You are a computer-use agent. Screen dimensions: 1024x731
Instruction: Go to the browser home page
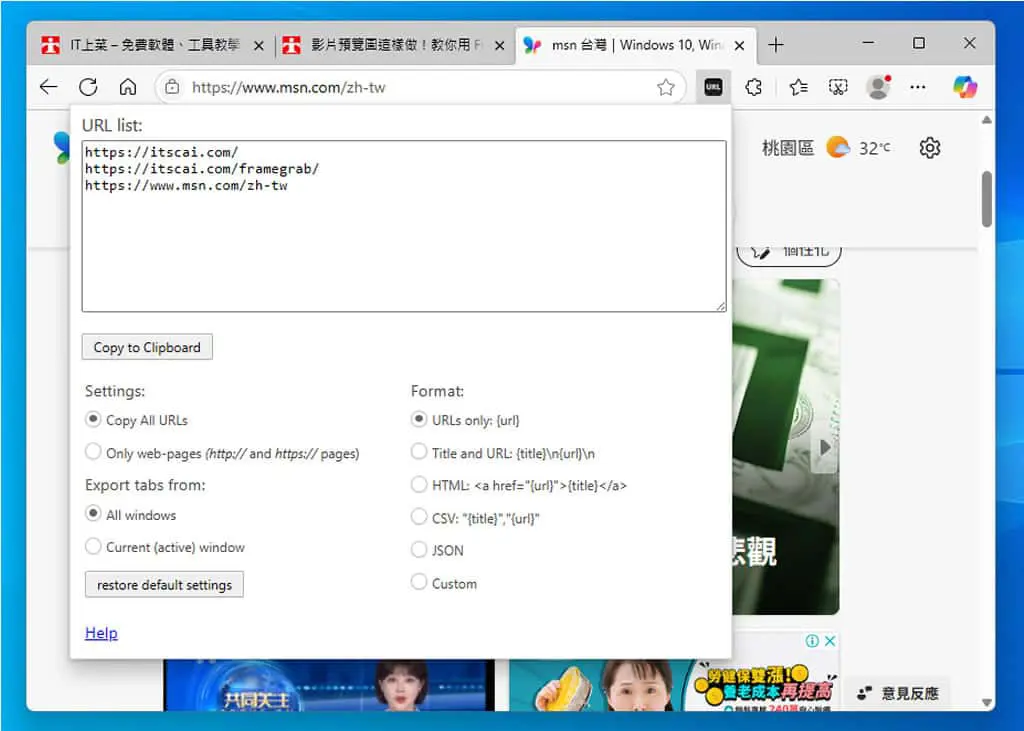[128, 87]
